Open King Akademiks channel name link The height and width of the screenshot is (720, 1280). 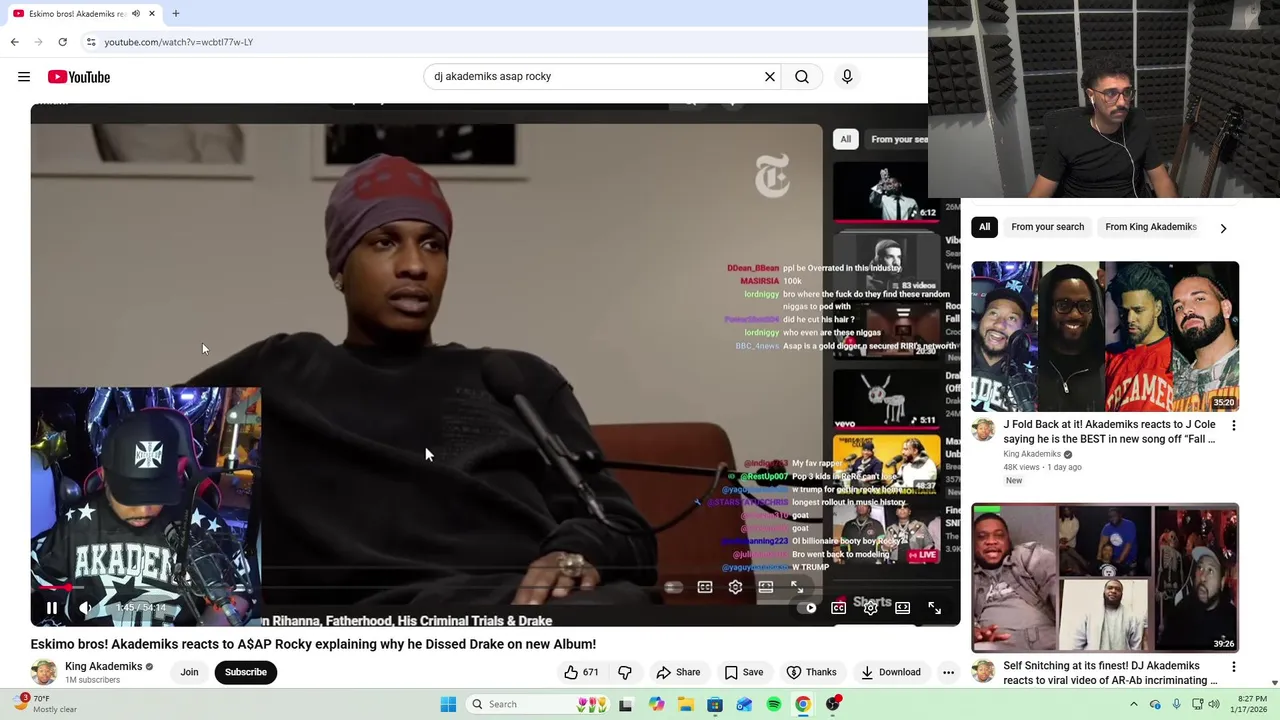click(103, 666)
